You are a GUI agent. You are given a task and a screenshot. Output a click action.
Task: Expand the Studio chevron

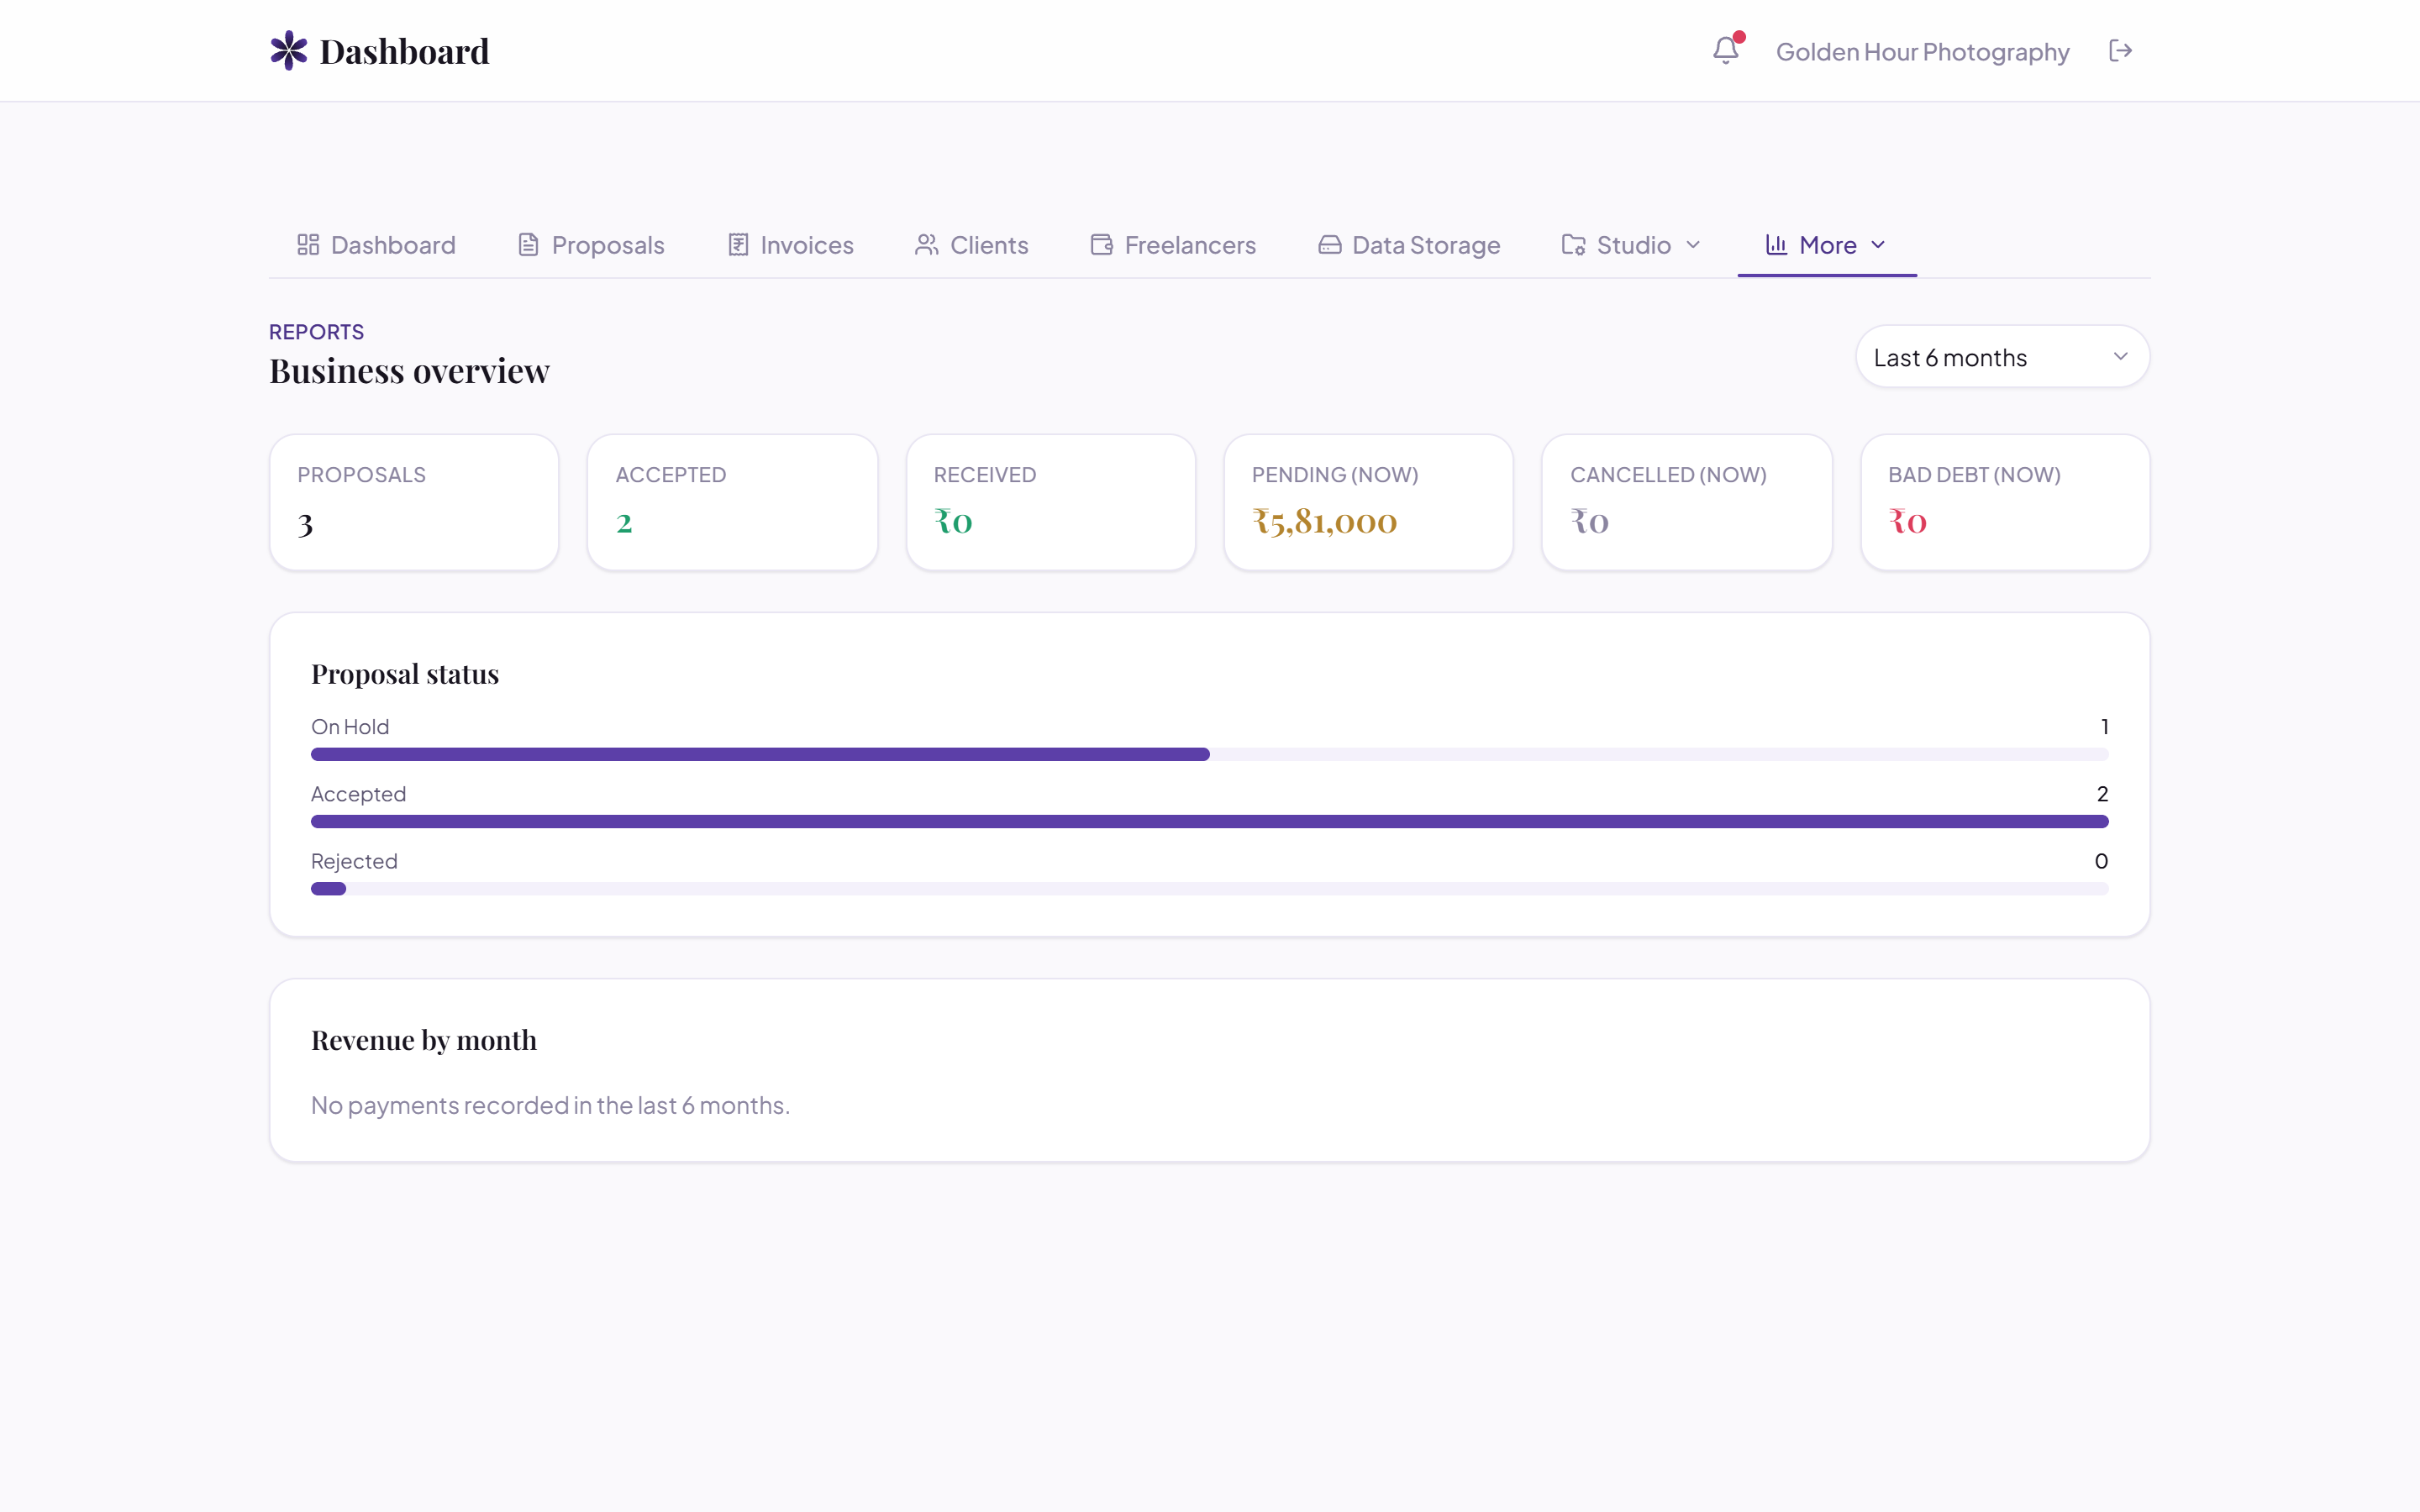(x=1693, y=245)
